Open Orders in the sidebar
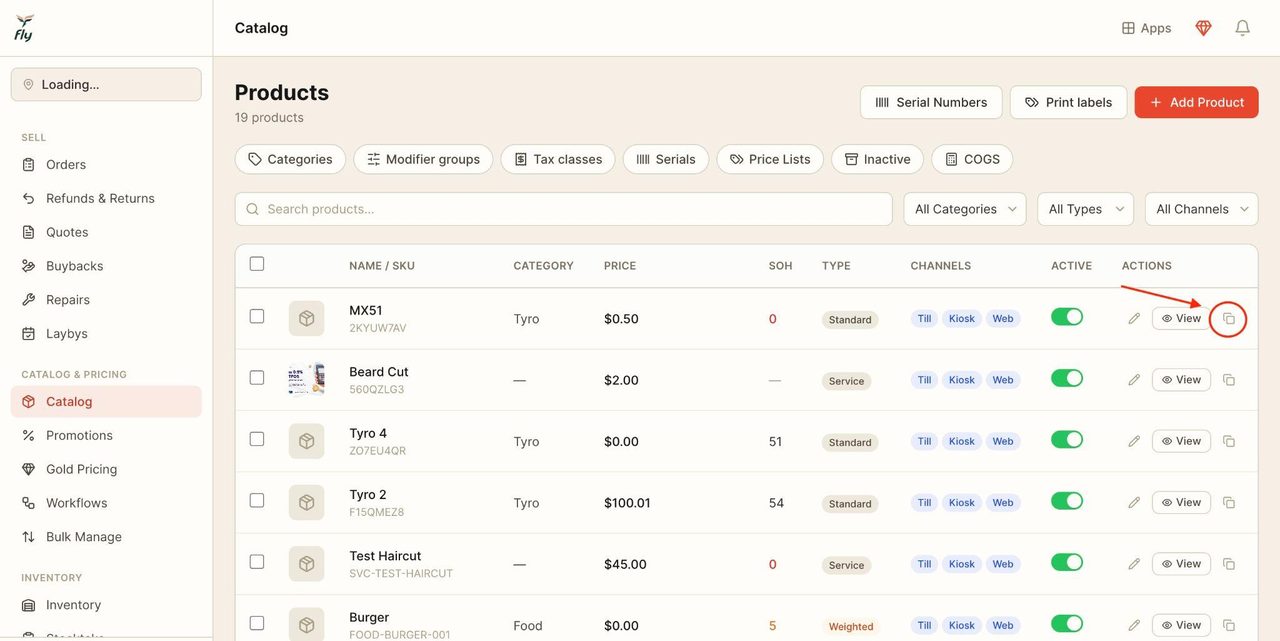The height and width of the screenshot is (641, 1280). point(106,165)
